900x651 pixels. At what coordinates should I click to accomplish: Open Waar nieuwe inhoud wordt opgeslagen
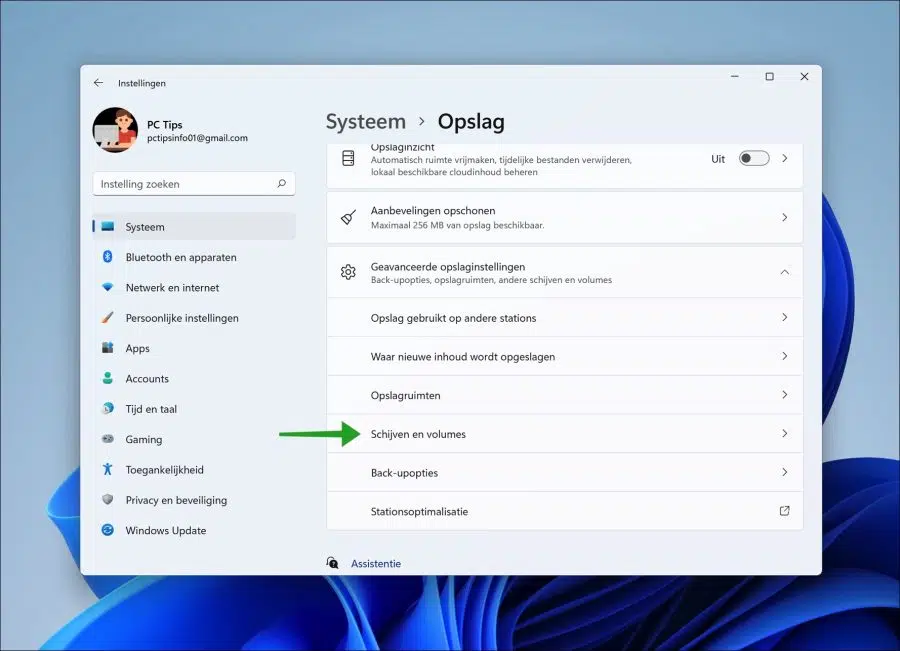pos(565,356)
